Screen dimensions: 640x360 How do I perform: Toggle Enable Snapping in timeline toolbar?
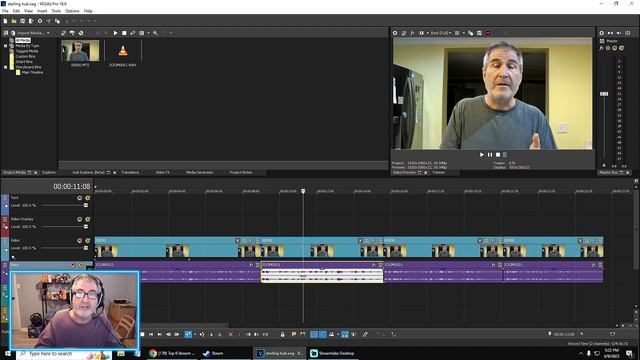314,334
